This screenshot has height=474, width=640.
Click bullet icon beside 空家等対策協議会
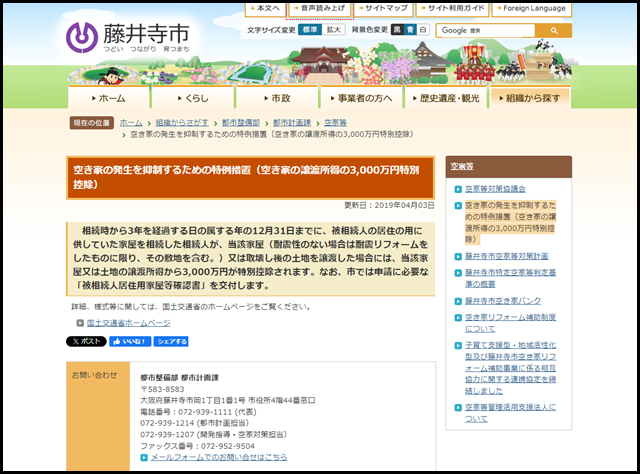coord(458,188)
